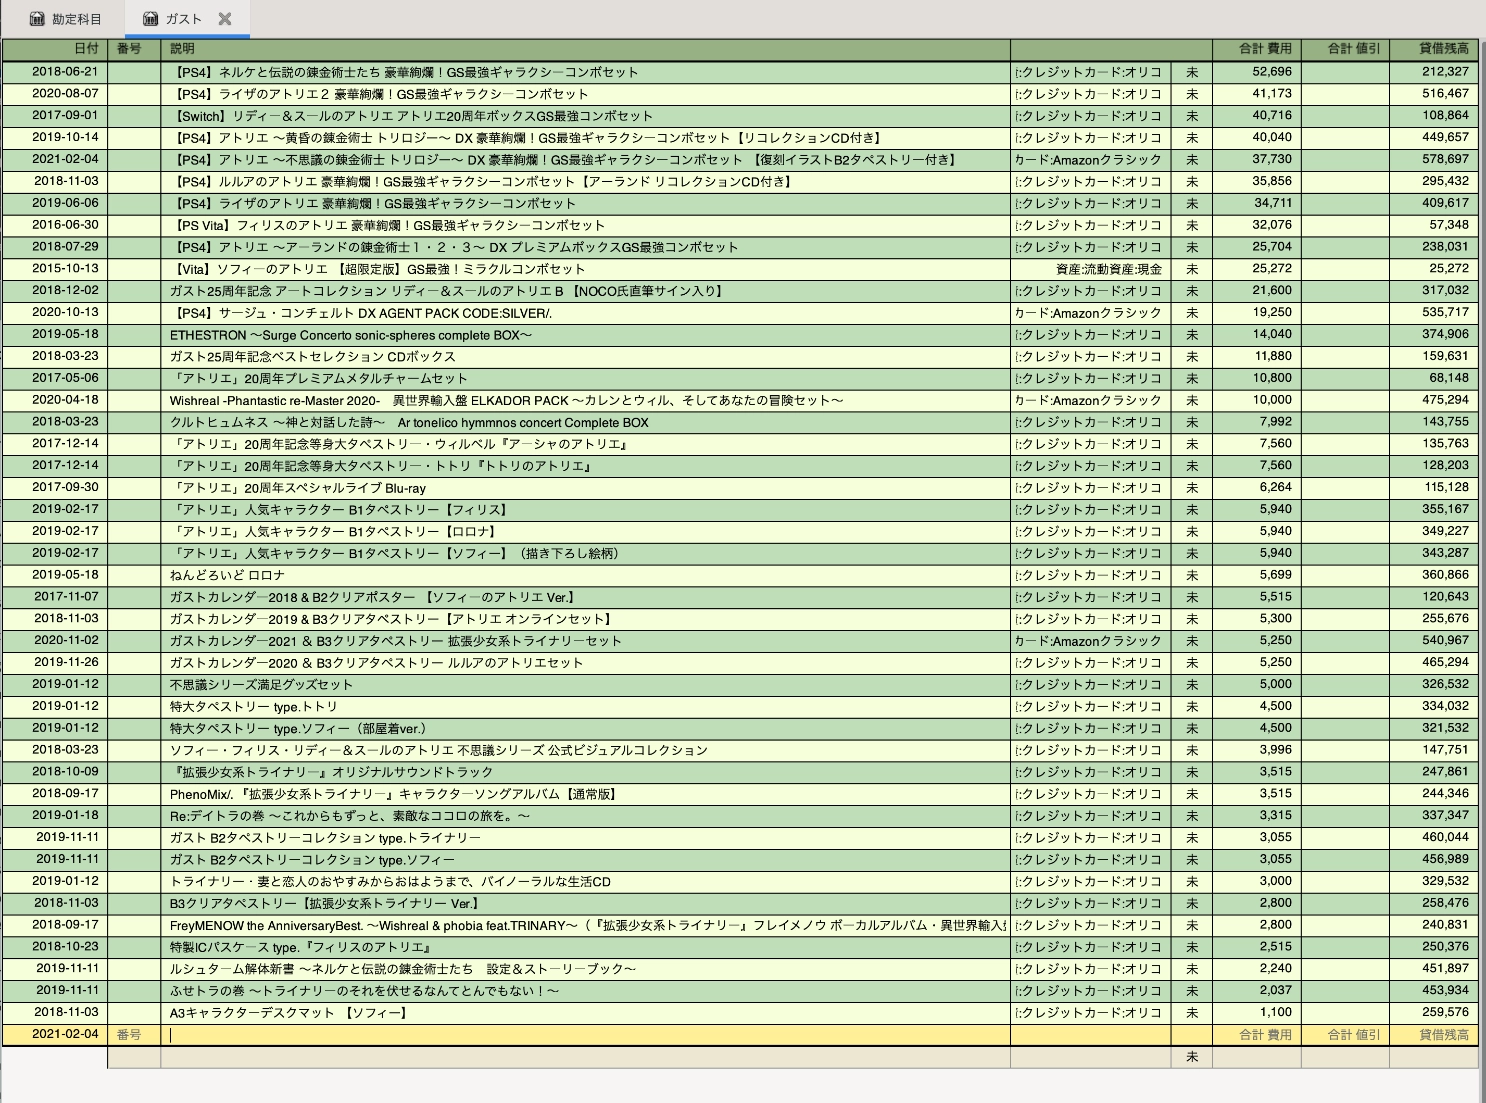Viewport: 1486px width, 1103px height.
Task: Close the ガスト tab
Action: (x=225, y=19)
